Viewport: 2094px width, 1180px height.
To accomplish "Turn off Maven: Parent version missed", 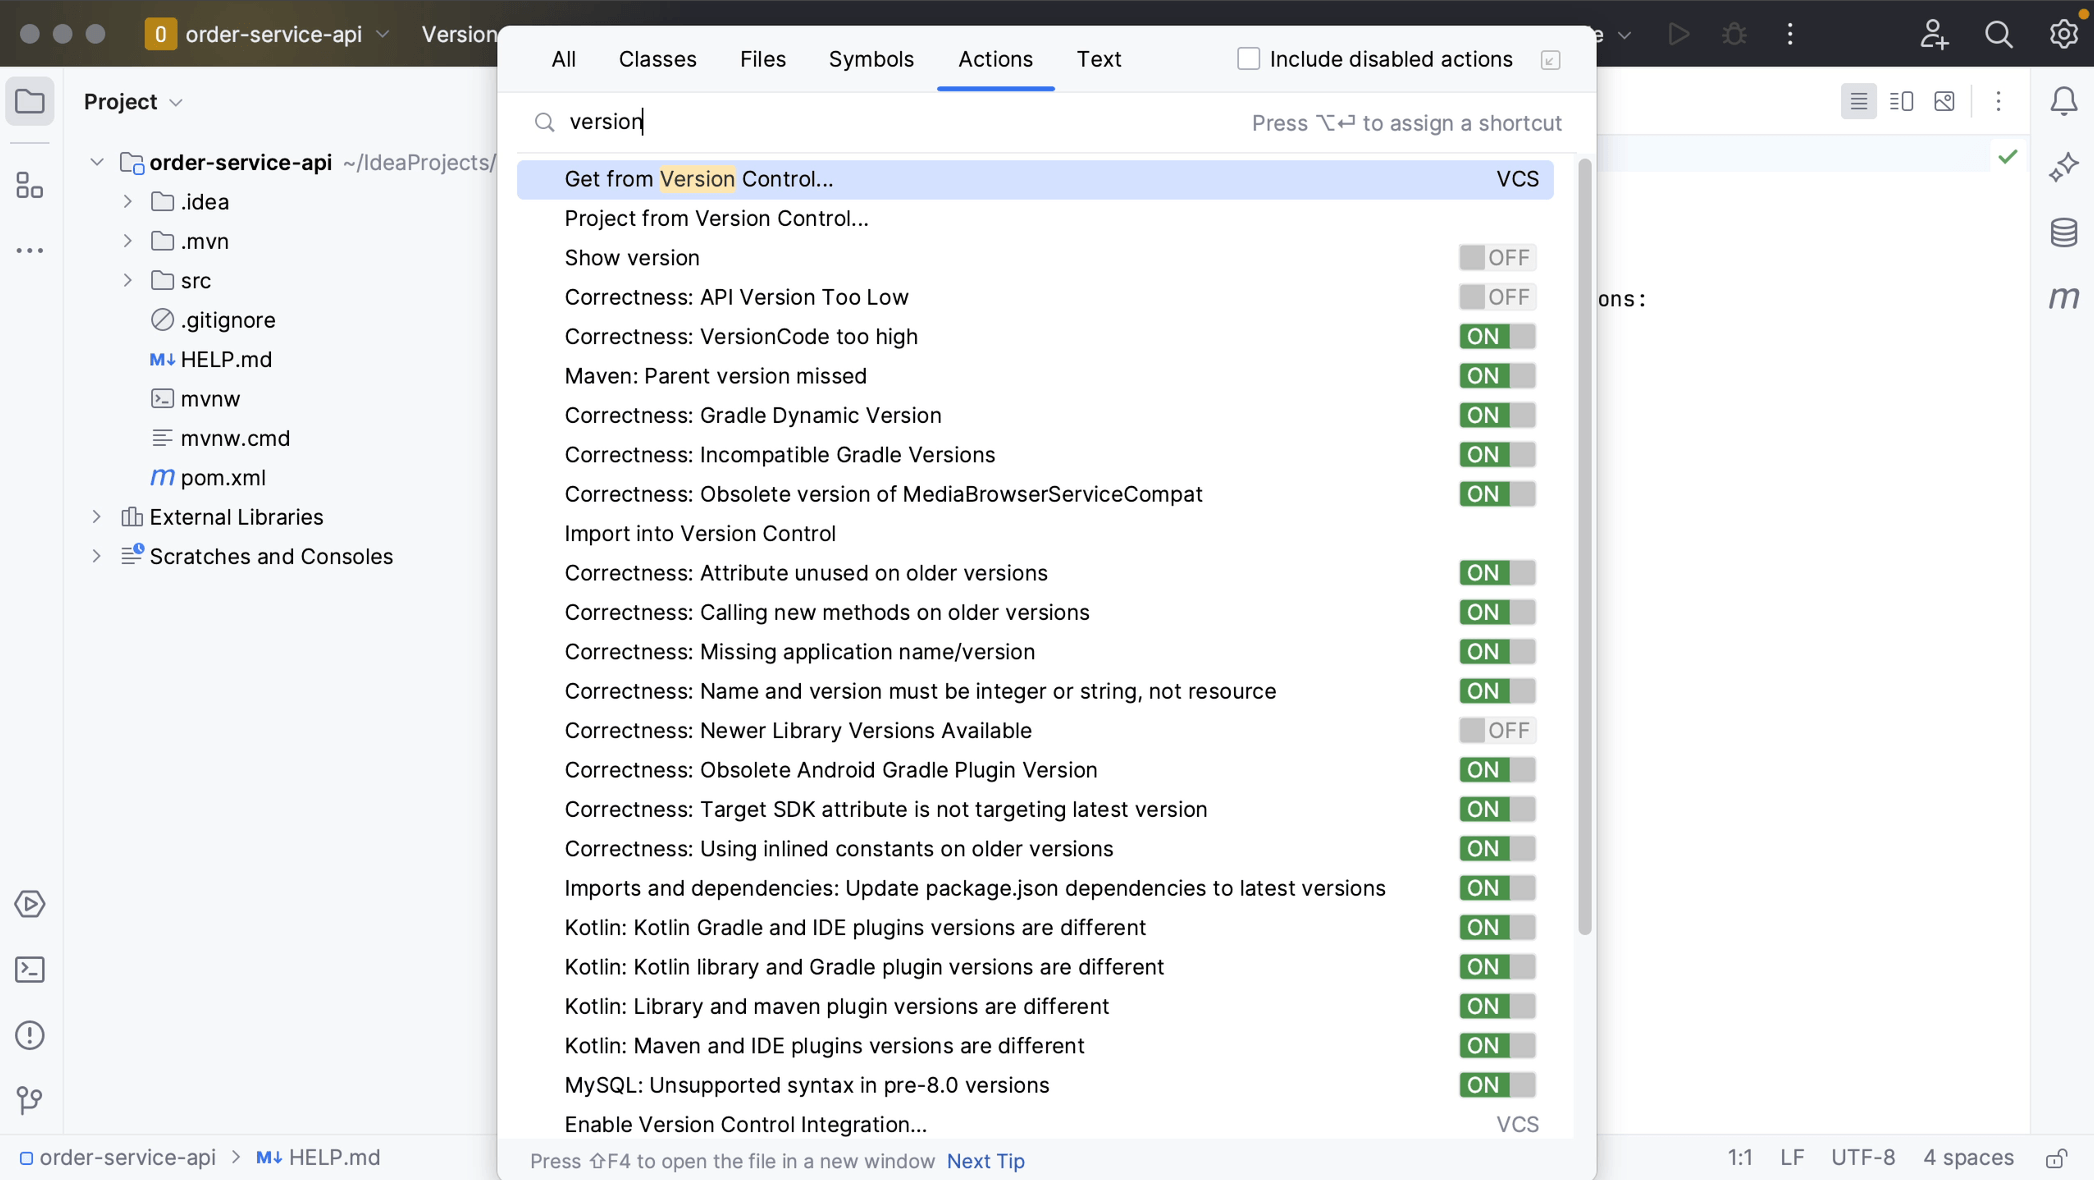I will pos(1496,376).
